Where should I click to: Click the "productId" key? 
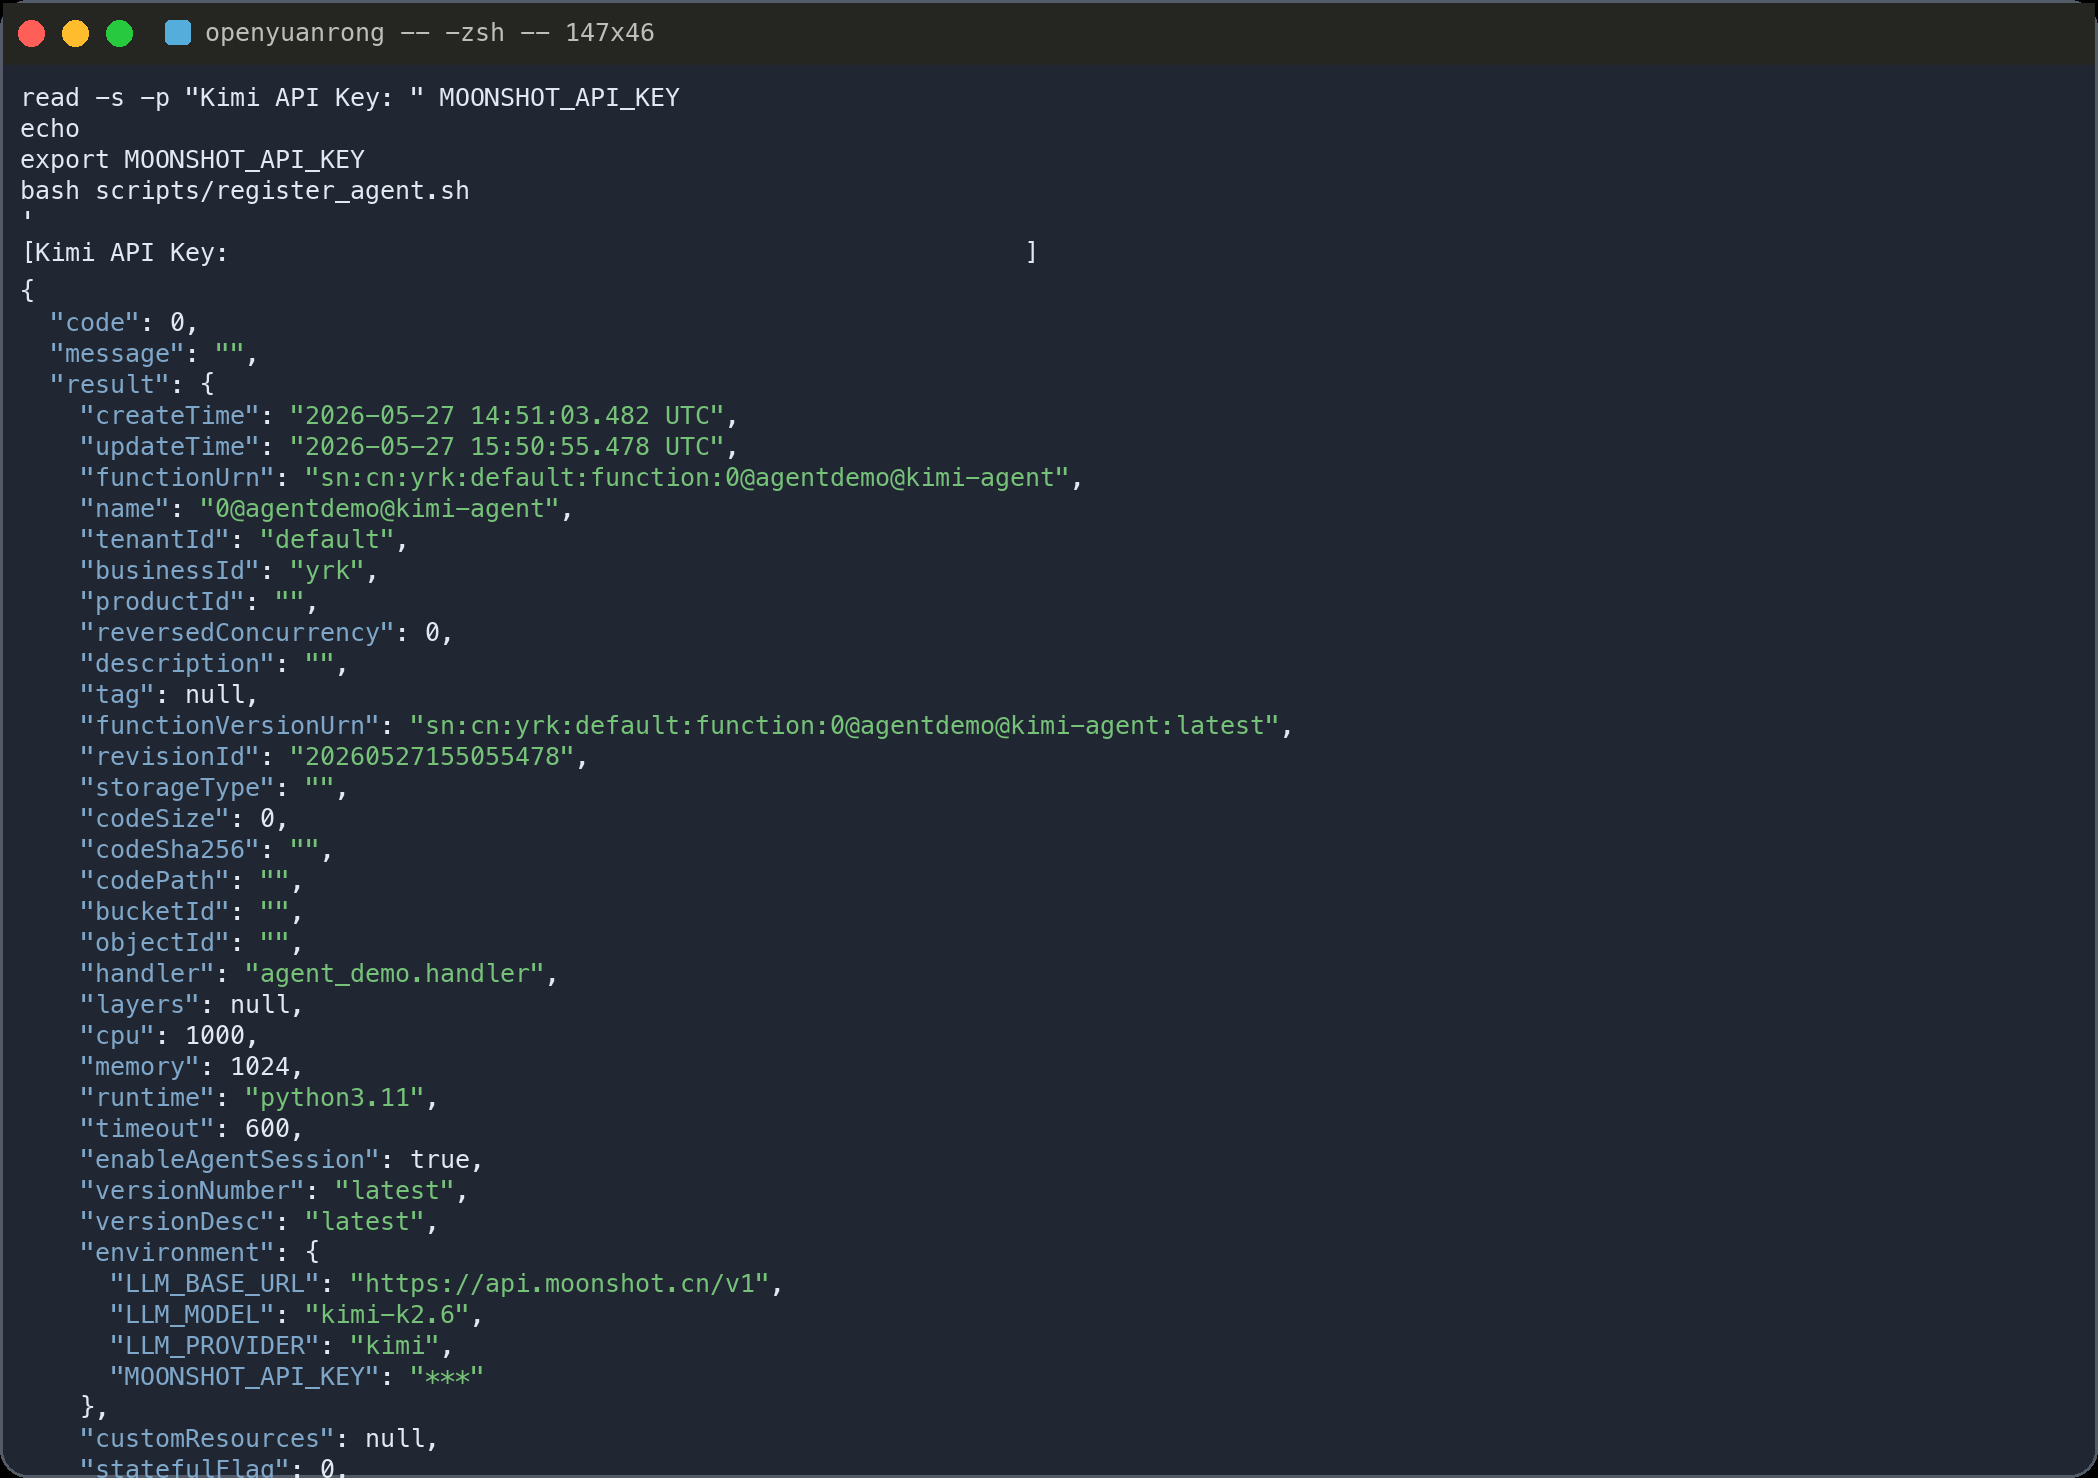pos(162,602)
